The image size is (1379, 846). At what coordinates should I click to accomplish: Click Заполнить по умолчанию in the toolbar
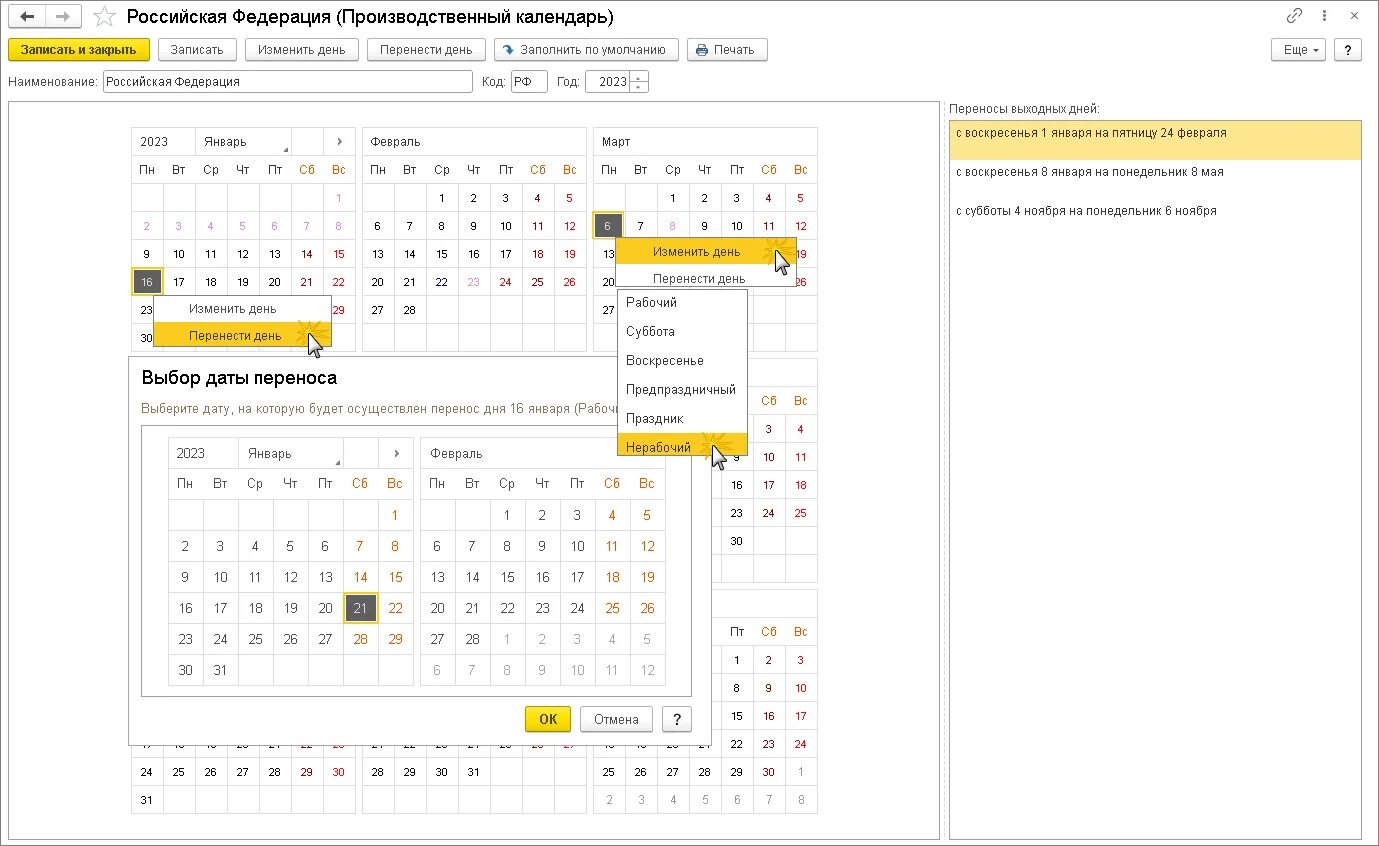(586, 50)
